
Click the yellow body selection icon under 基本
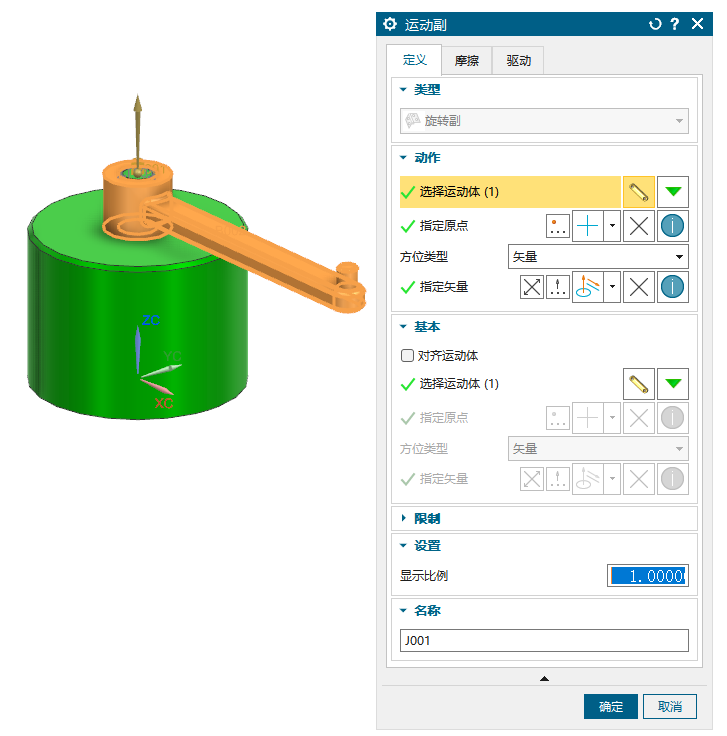tap(639, 383)
